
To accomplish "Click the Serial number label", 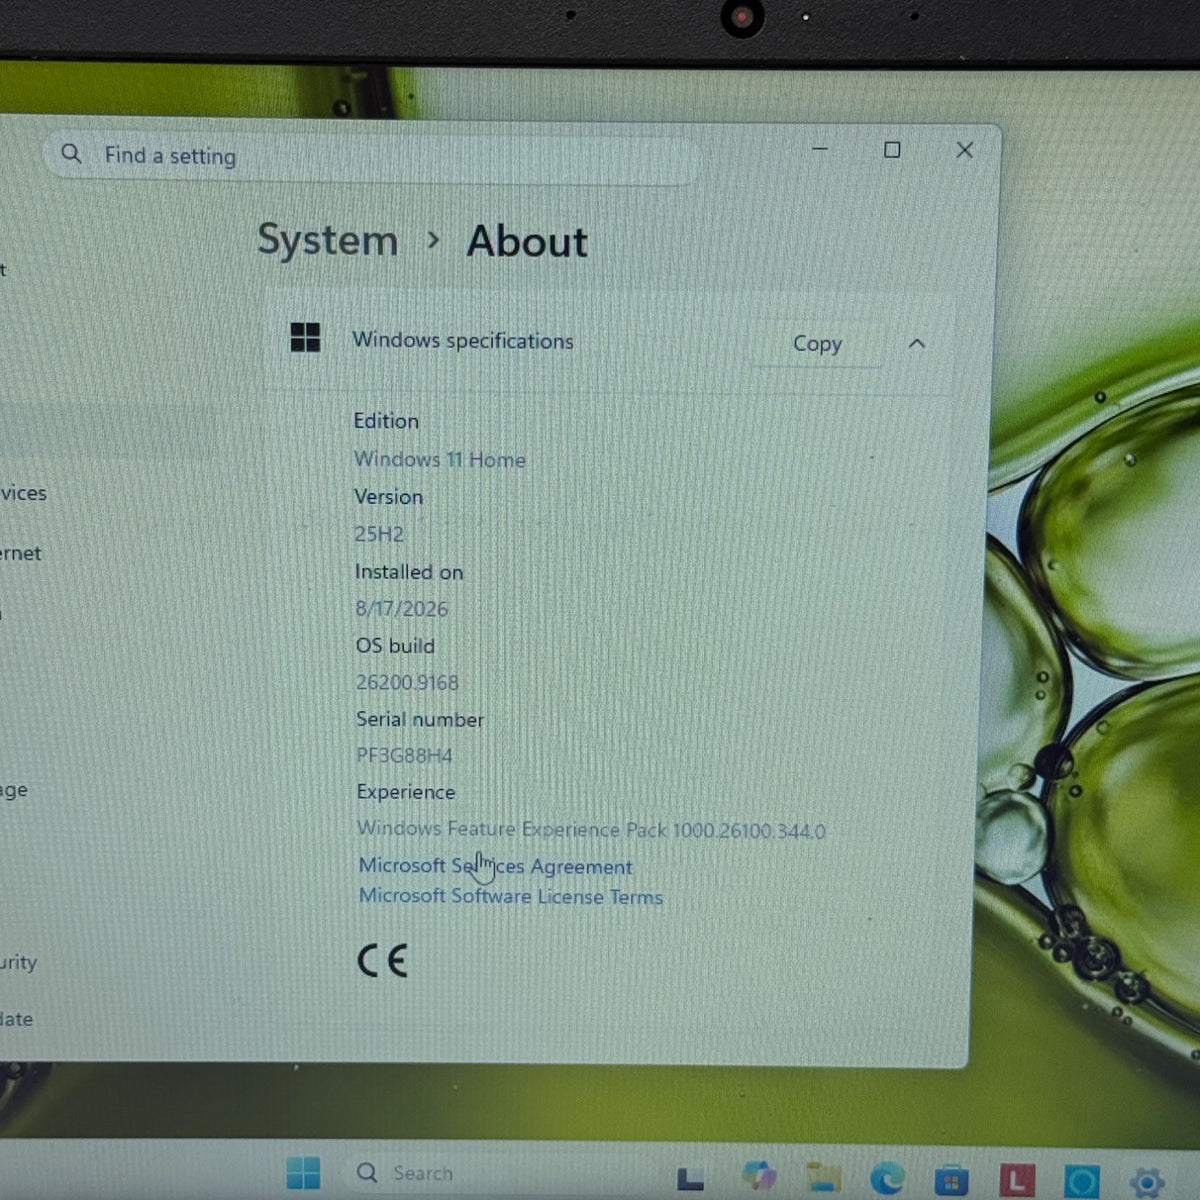I will click(420, 720).
